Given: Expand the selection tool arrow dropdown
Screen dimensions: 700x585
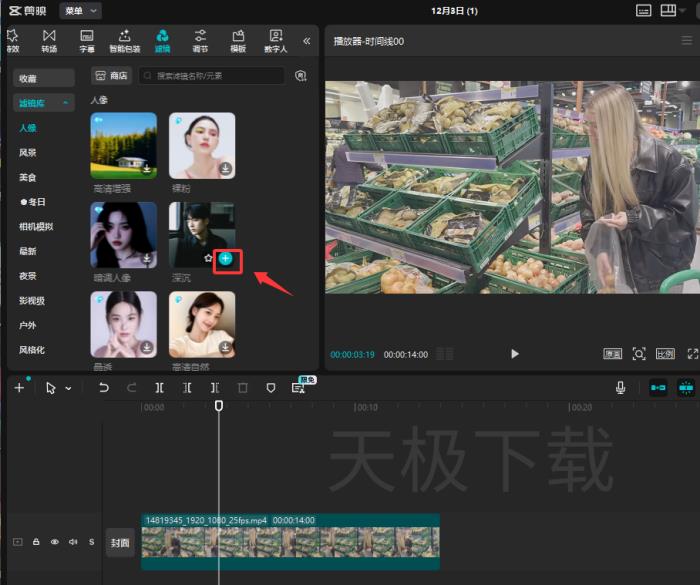Looking at the screenshot, I should coord(68,388).
